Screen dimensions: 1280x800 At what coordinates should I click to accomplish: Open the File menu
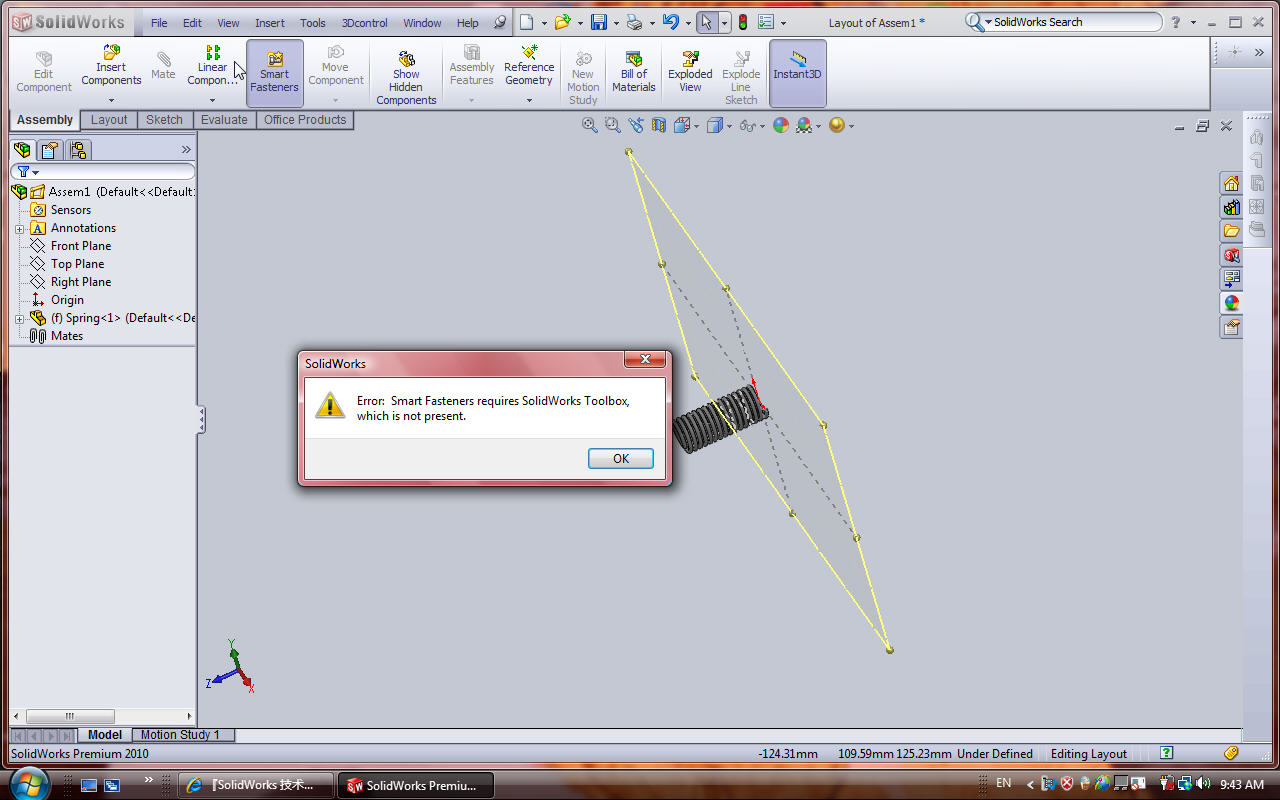159,23
